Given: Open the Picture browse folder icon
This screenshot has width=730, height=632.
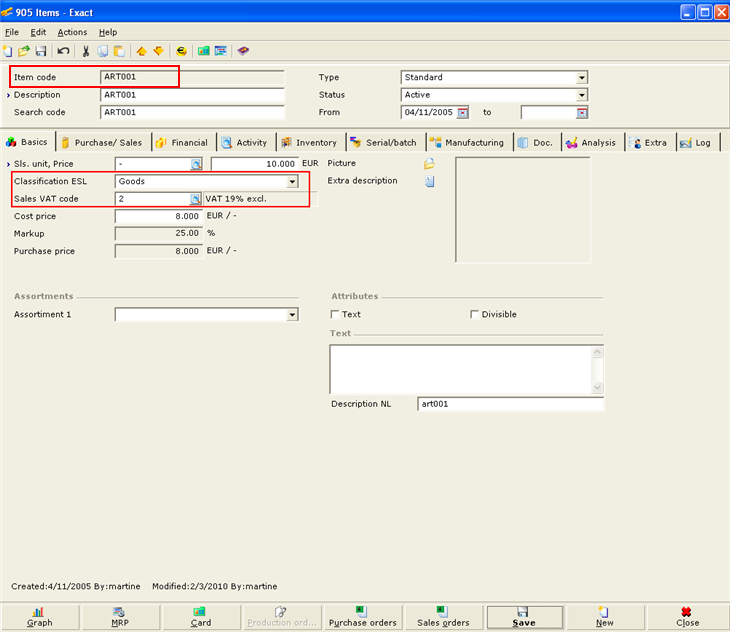Looking at the screenshot, I should coord(430,163).
